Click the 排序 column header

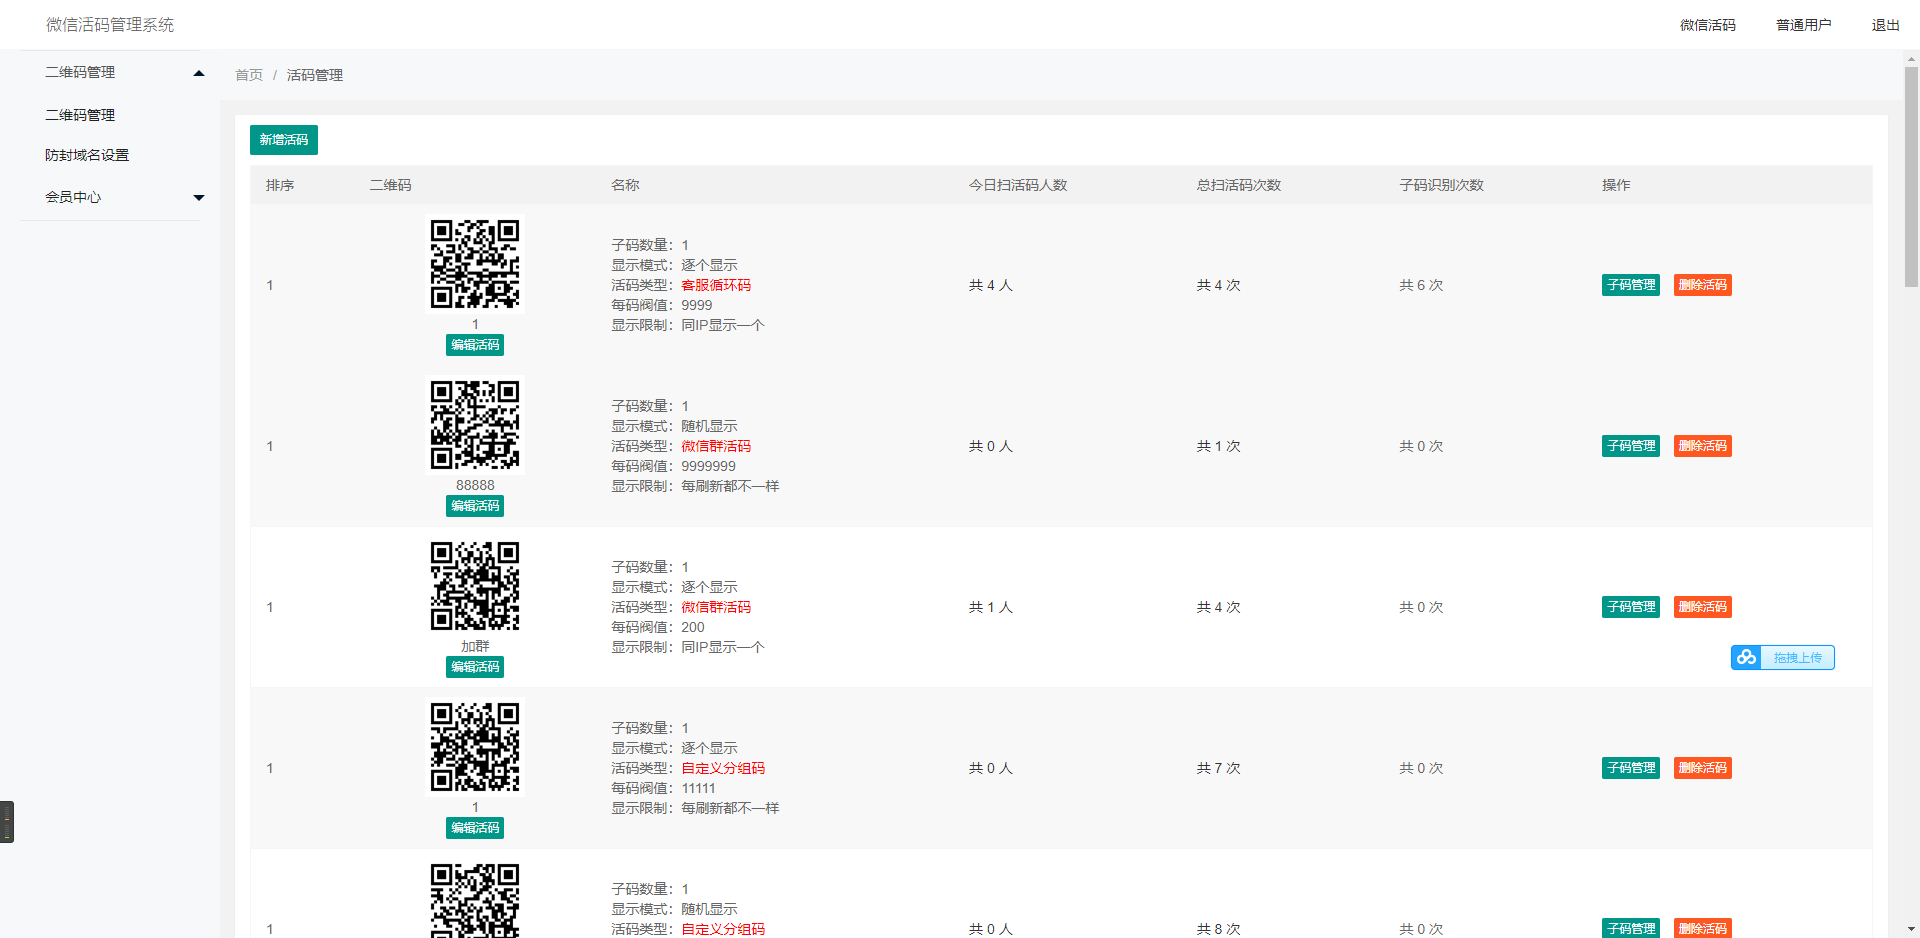point(280,185)
